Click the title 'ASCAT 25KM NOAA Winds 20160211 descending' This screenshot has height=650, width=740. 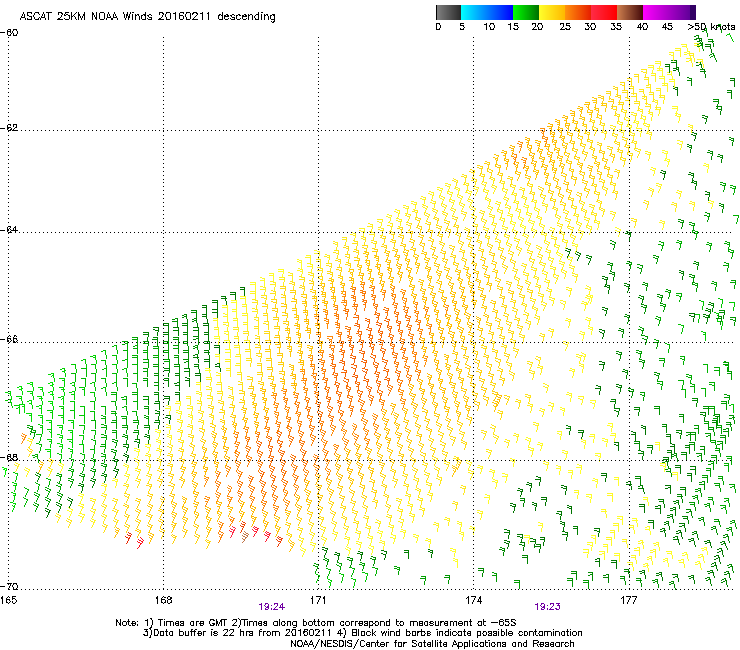click(147, 17)
